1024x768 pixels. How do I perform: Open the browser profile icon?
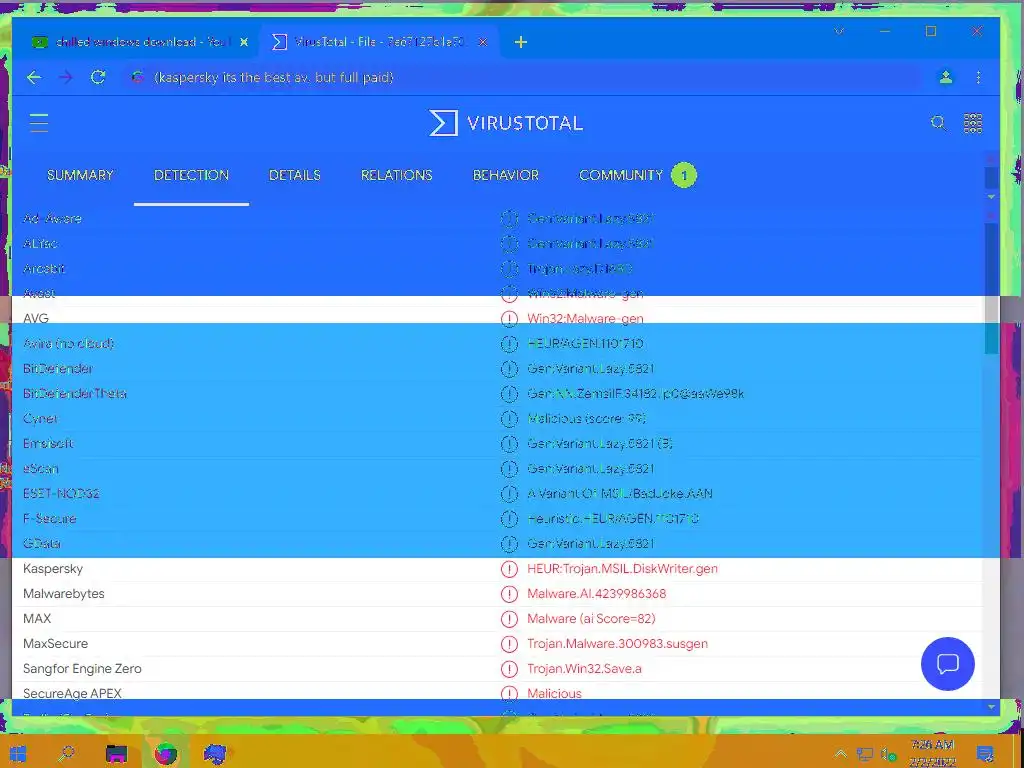(945, 78)
